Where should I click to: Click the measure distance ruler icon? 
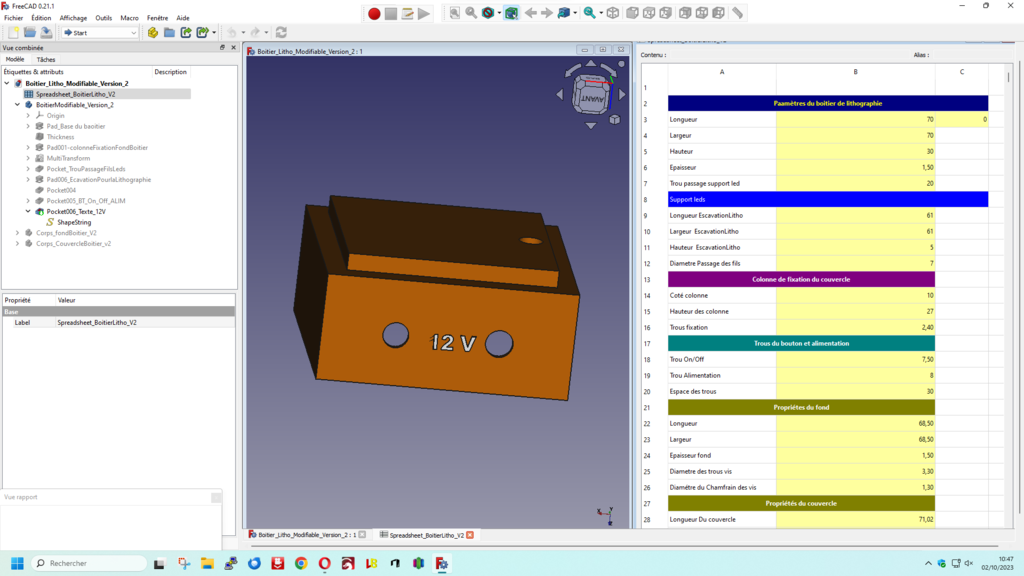pyautogui.click(x=738, y=14)
